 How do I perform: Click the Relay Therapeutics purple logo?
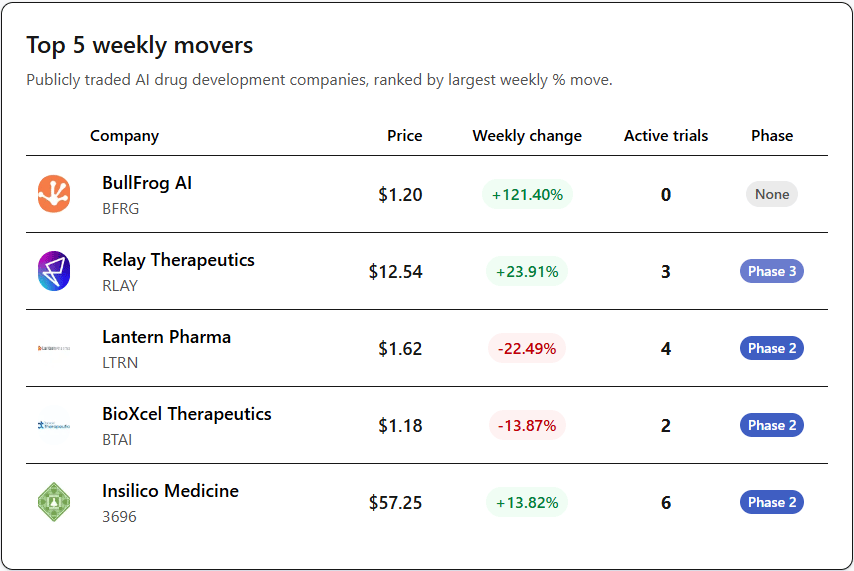54,271
